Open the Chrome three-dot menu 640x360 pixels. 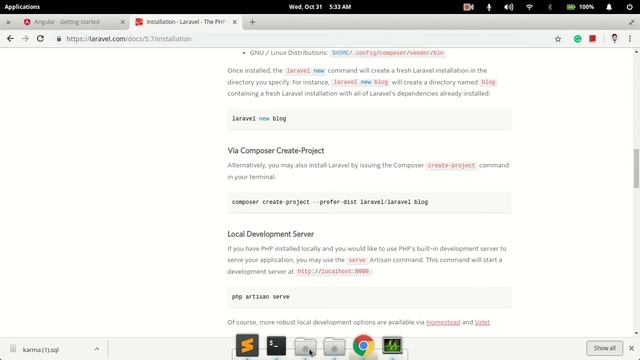click(x=630, y=39)
